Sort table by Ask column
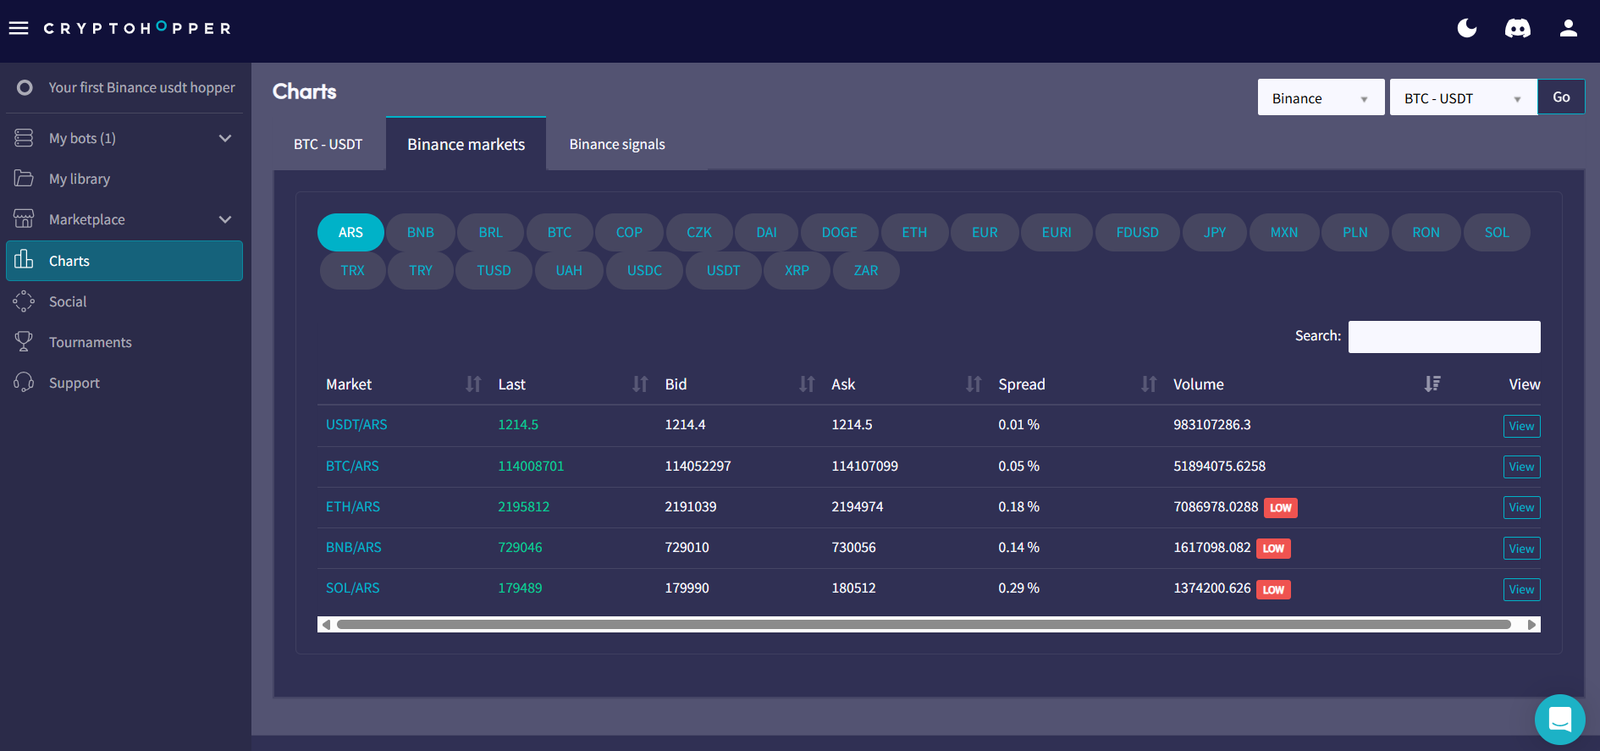Screen dimensions: 1600x751 [x=973, y=384]
